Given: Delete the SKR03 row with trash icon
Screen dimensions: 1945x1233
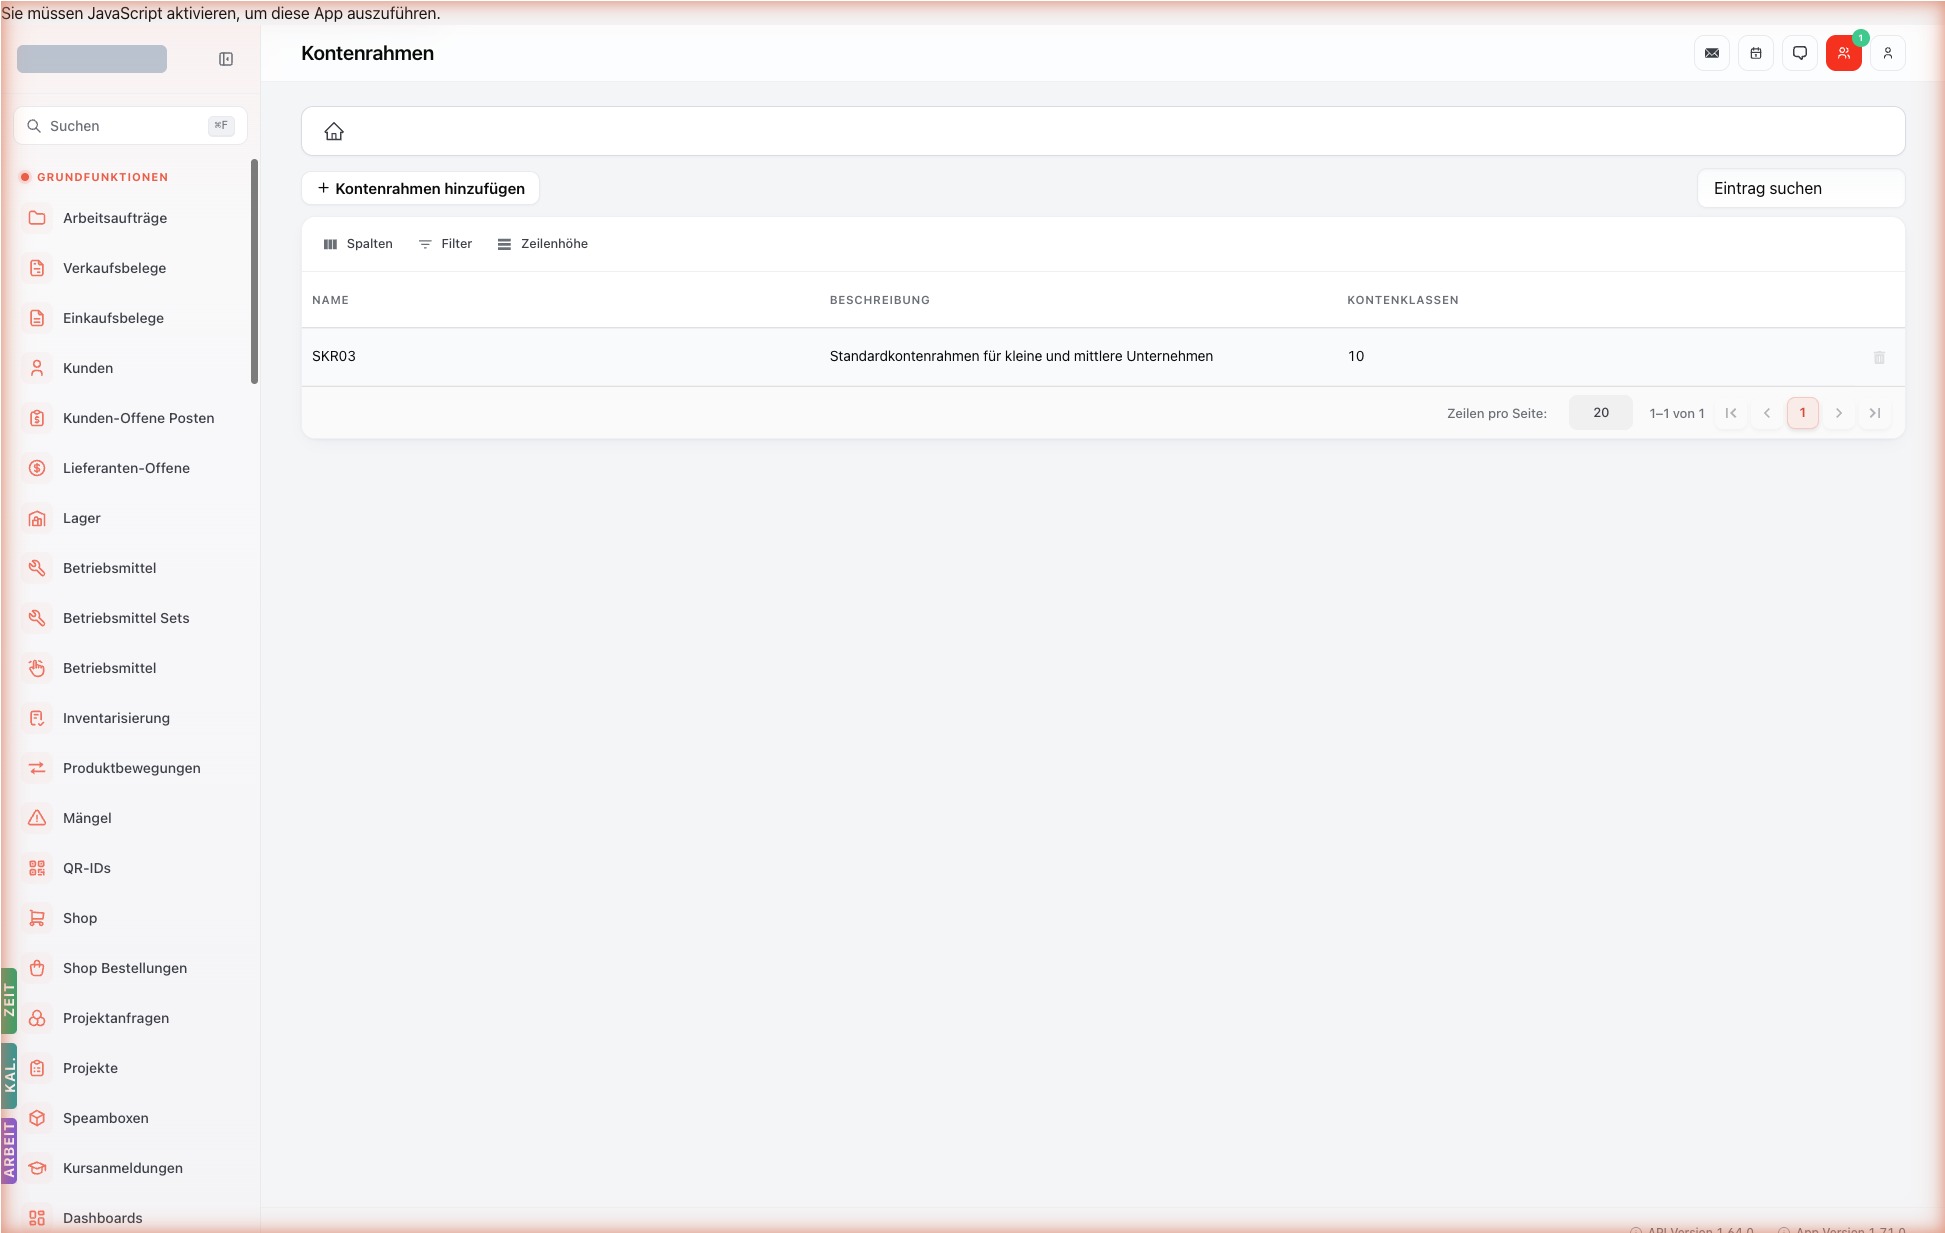Looking at the screenshot, I should (x=1879, y=357).
